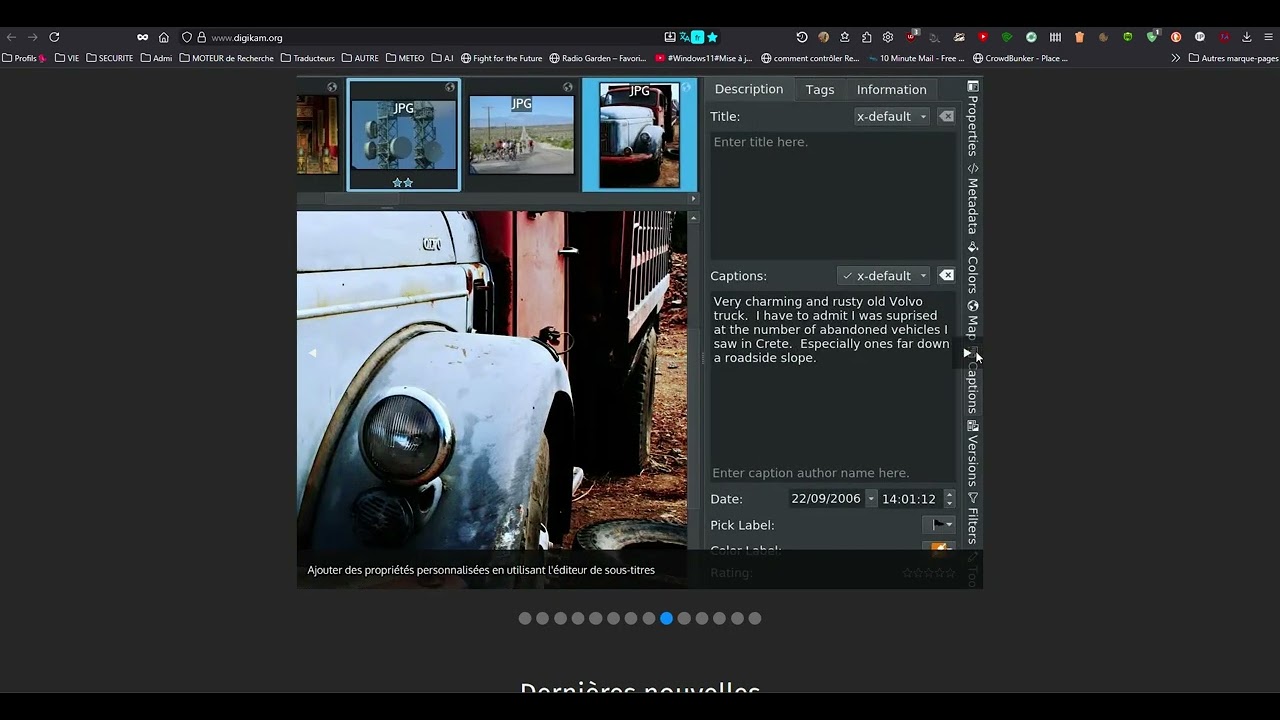
Task: Open the SECURITE bookmark folder
Action: (110, 58)
